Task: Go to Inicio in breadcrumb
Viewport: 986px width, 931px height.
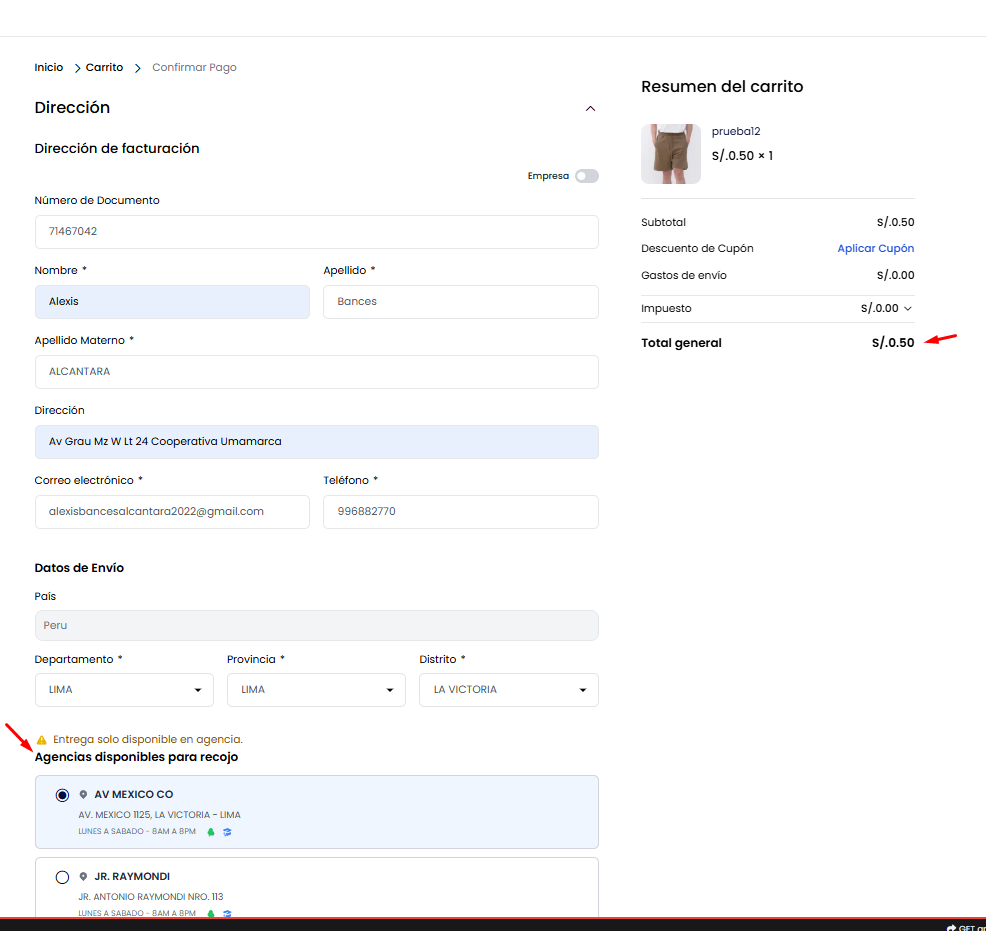Action: pos(48,68)
